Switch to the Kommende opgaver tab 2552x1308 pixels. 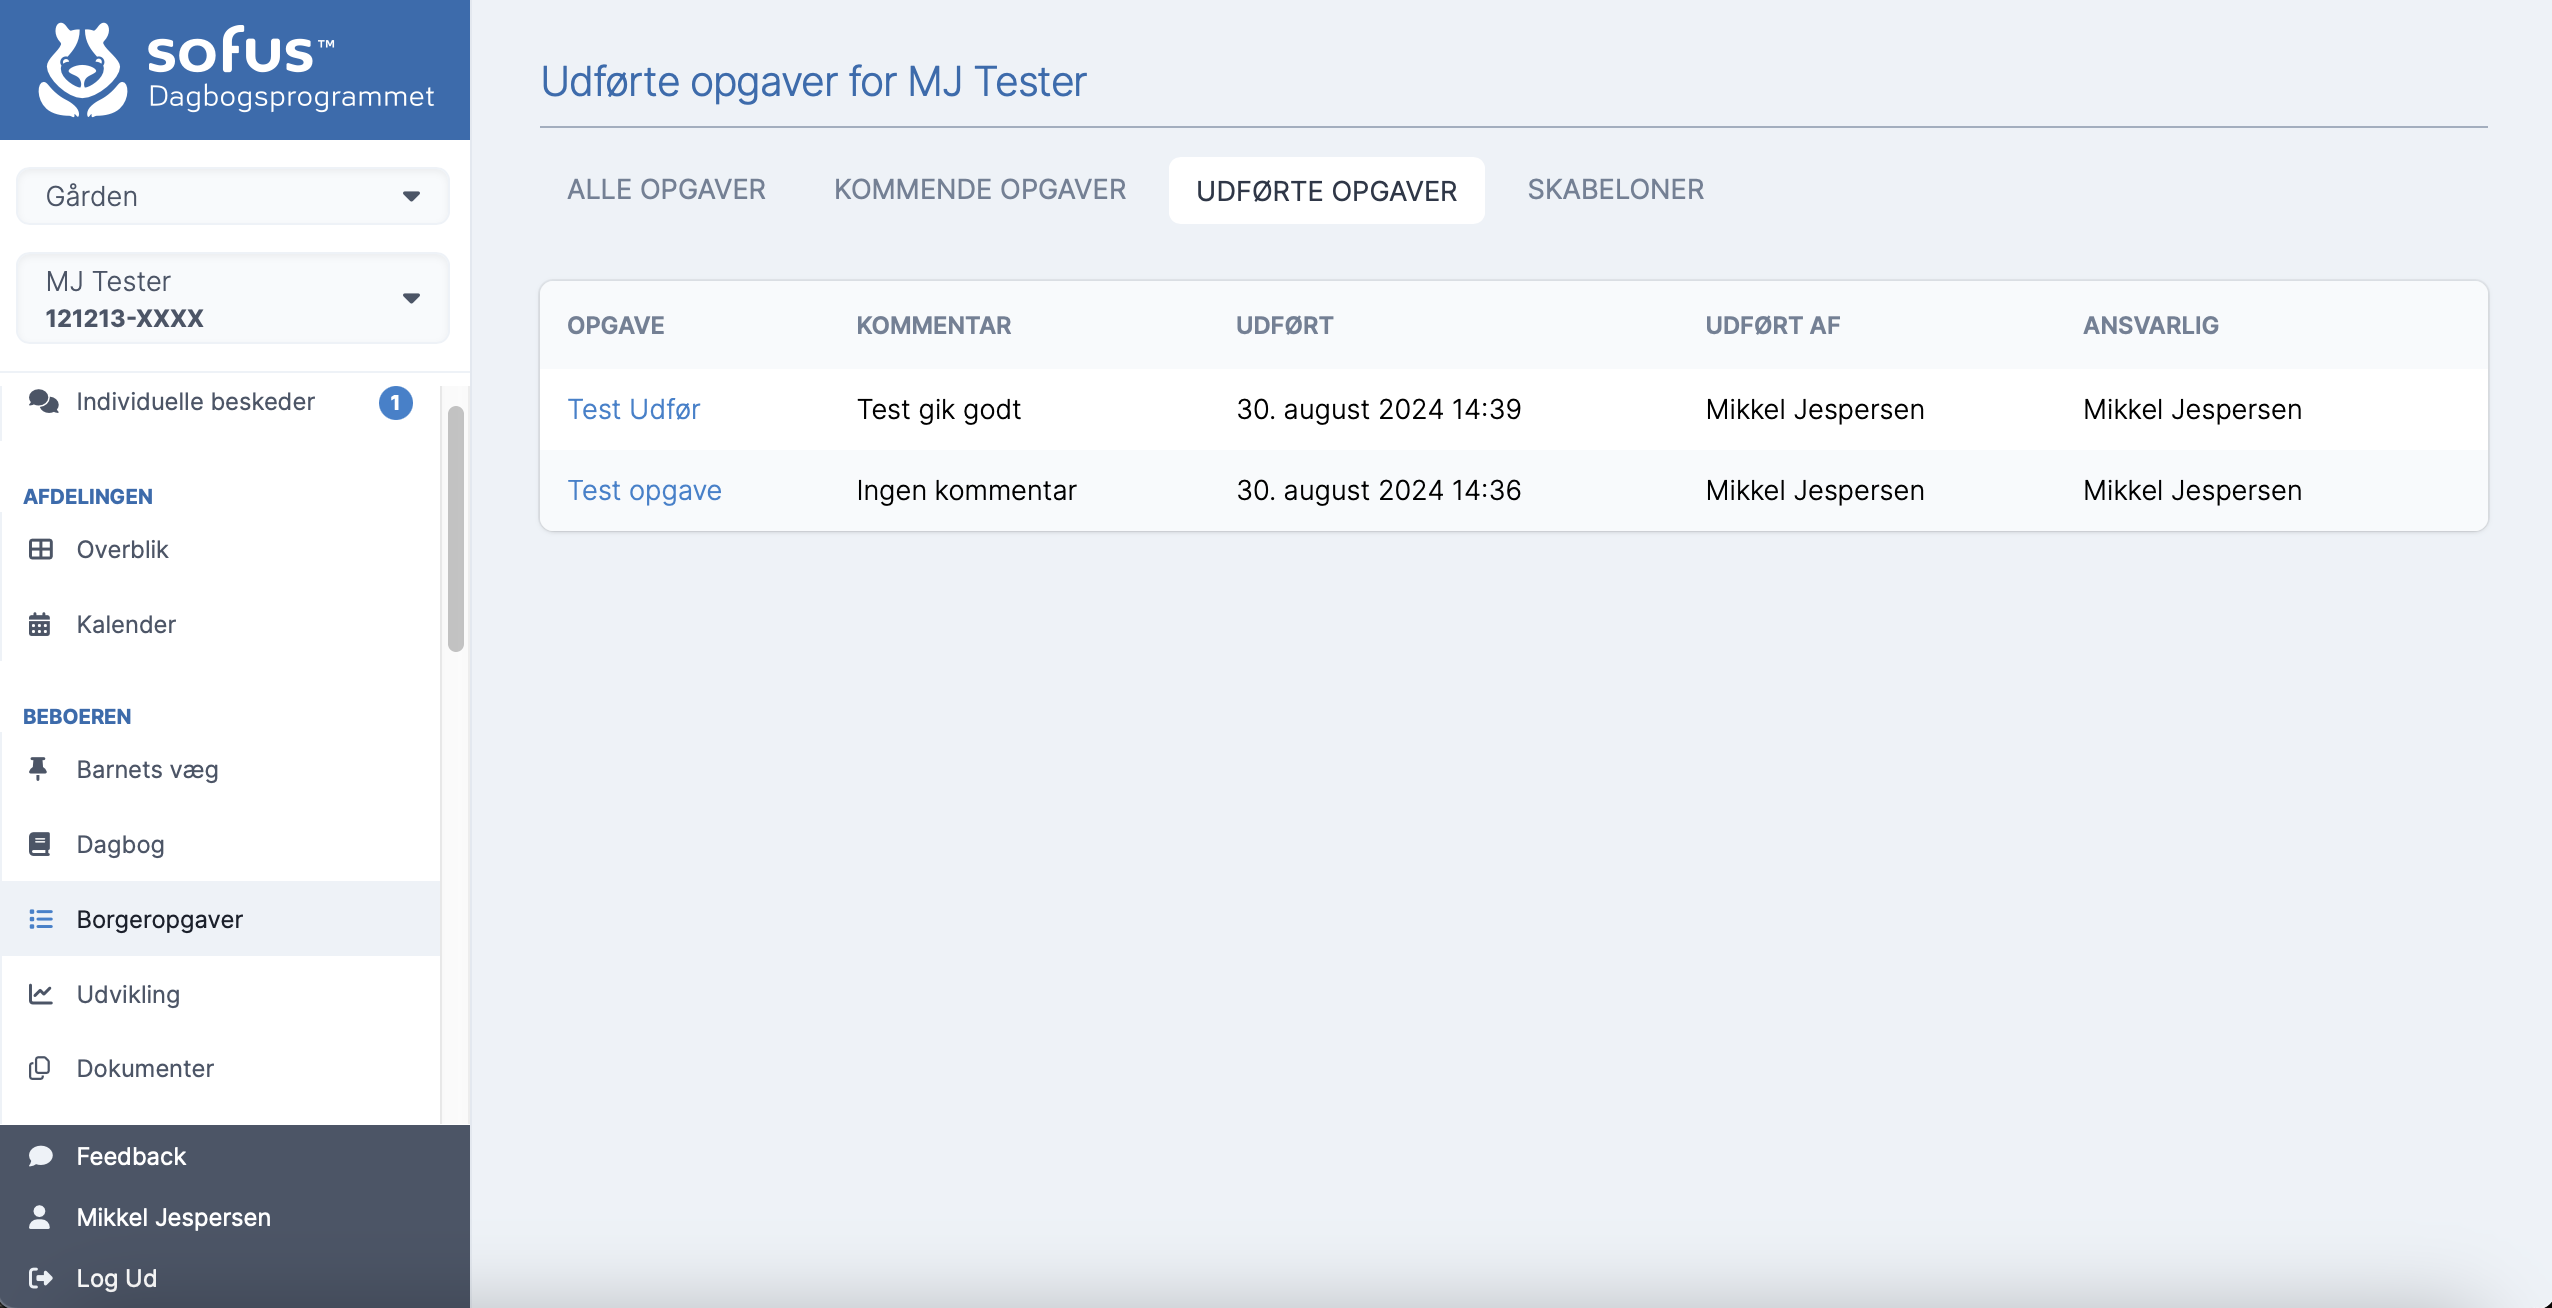click(x=980, y=190)
